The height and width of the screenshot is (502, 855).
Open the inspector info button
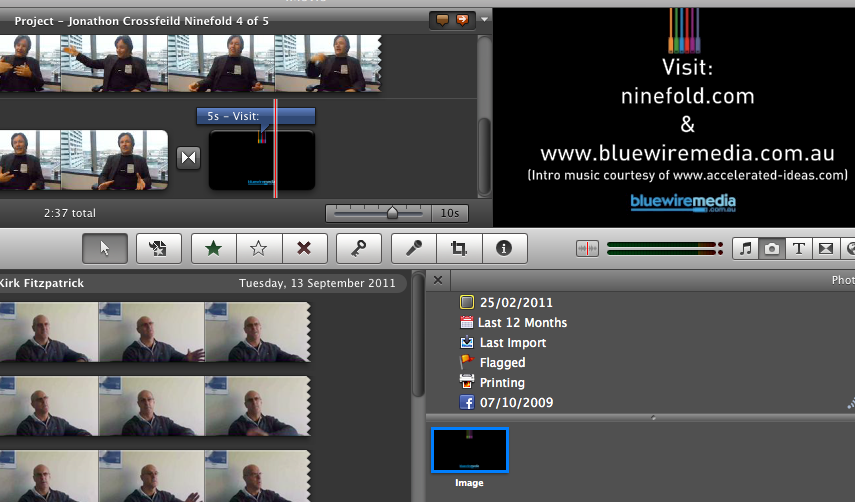[x=504, y=249]
